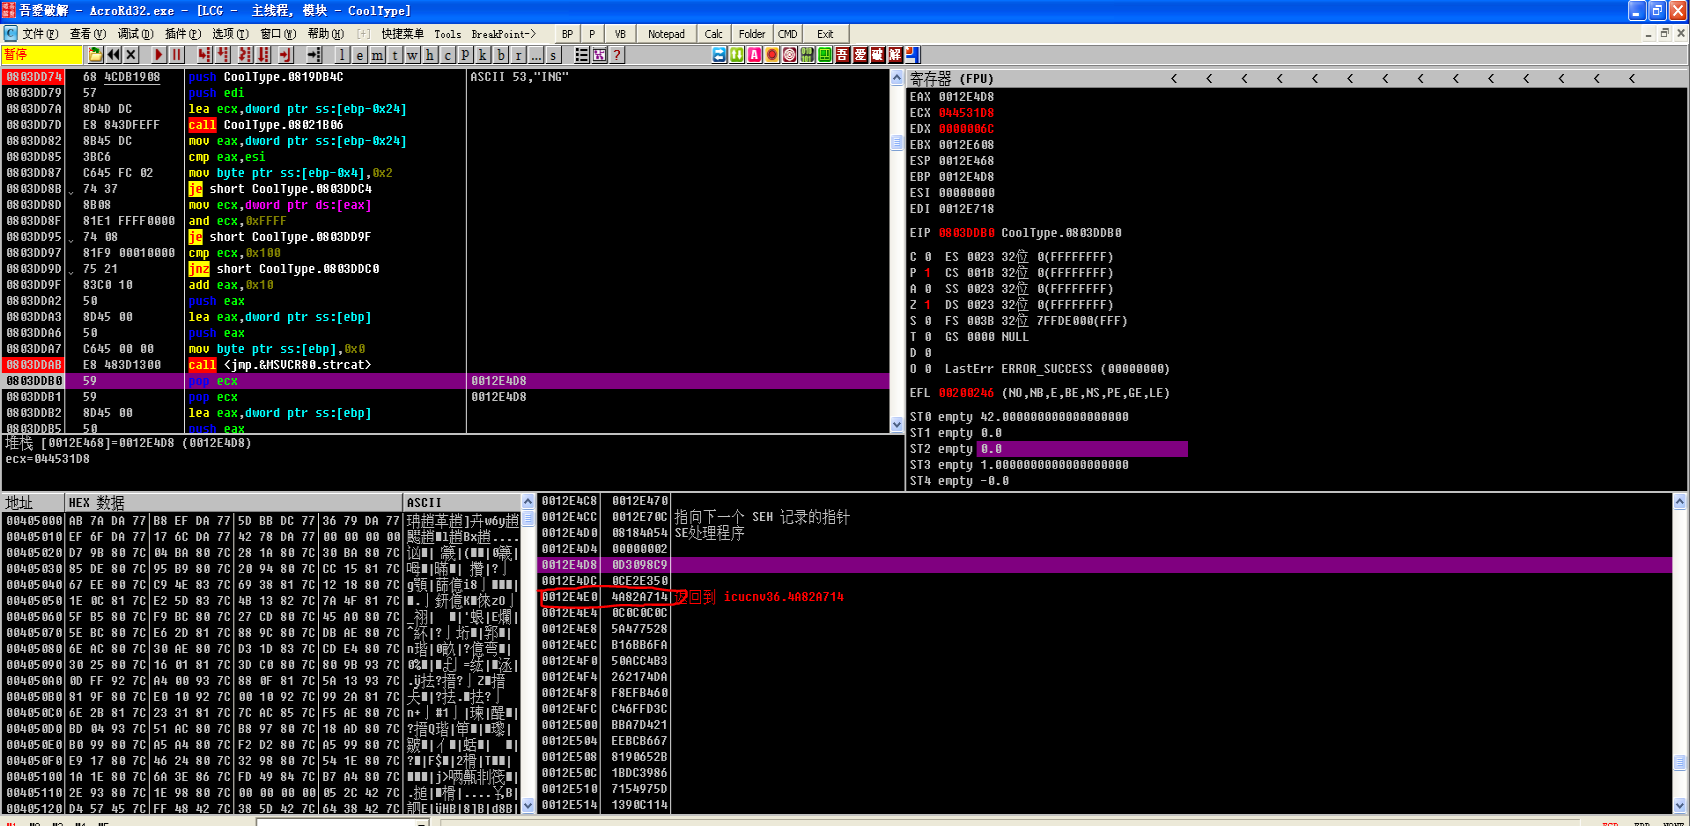Screen dimensions: 1690x826
Task: Click the BP button
Action: coord(567,34)
